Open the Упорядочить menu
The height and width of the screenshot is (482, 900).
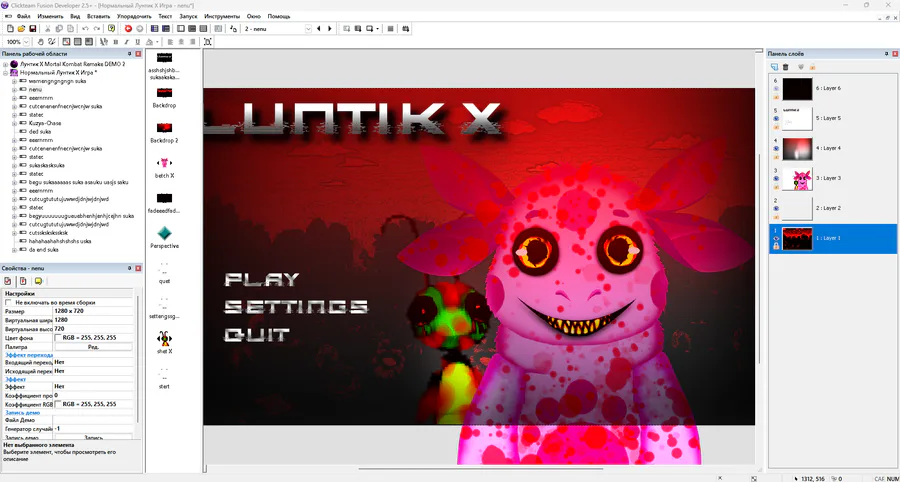[134, 16]
